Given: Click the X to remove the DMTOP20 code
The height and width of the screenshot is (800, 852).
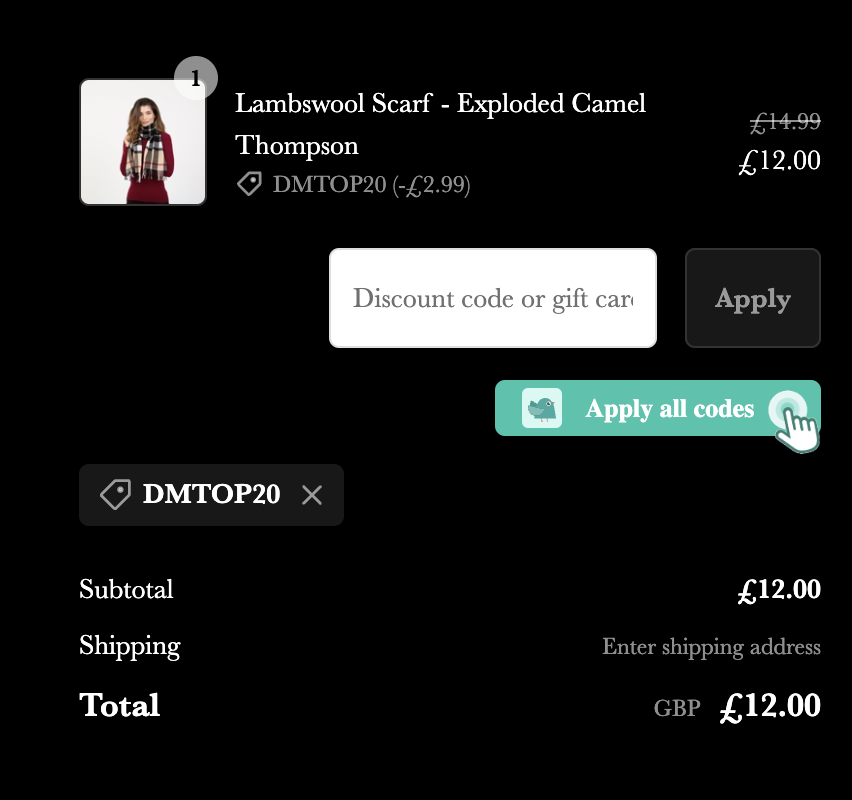Looking at the screenshot, I should coord(311,494).
